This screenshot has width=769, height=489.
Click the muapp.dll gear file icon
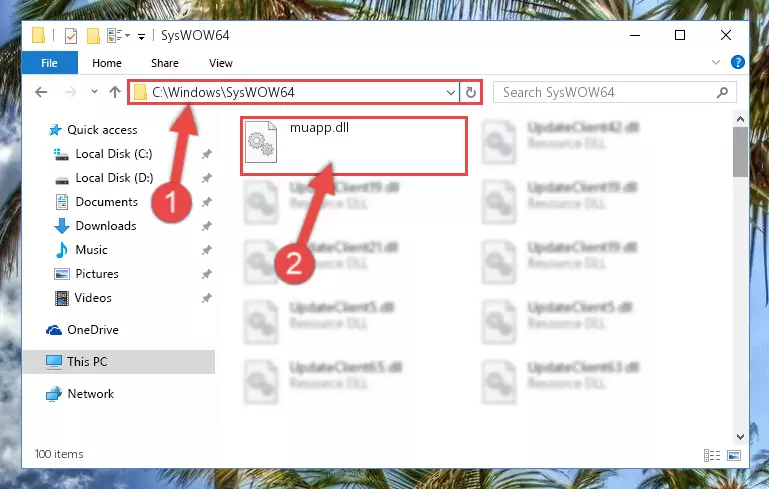(261, 142)
